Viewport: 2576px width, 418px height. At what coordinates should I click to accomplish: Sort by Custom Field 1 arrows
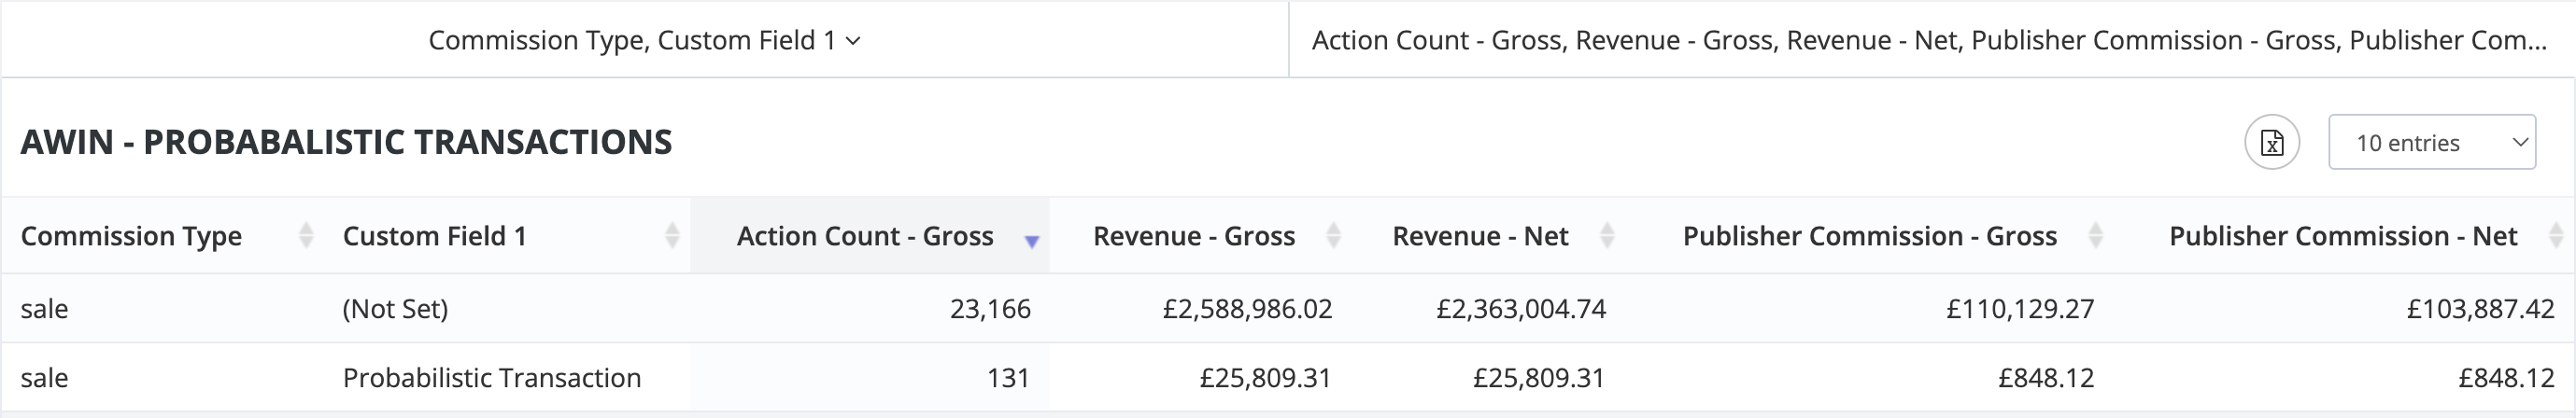pyautogui.click(x=672, y=236)
